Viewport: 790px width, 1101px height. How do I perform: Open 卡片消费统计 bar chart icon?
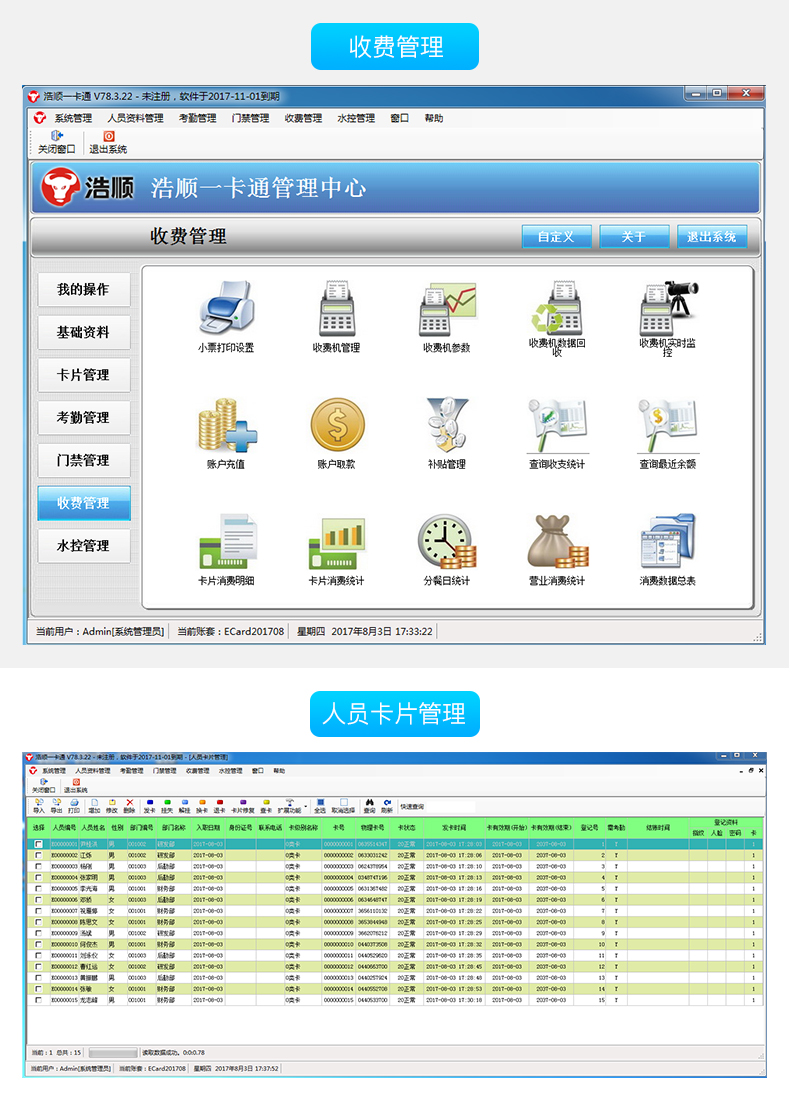coord(336,543)
